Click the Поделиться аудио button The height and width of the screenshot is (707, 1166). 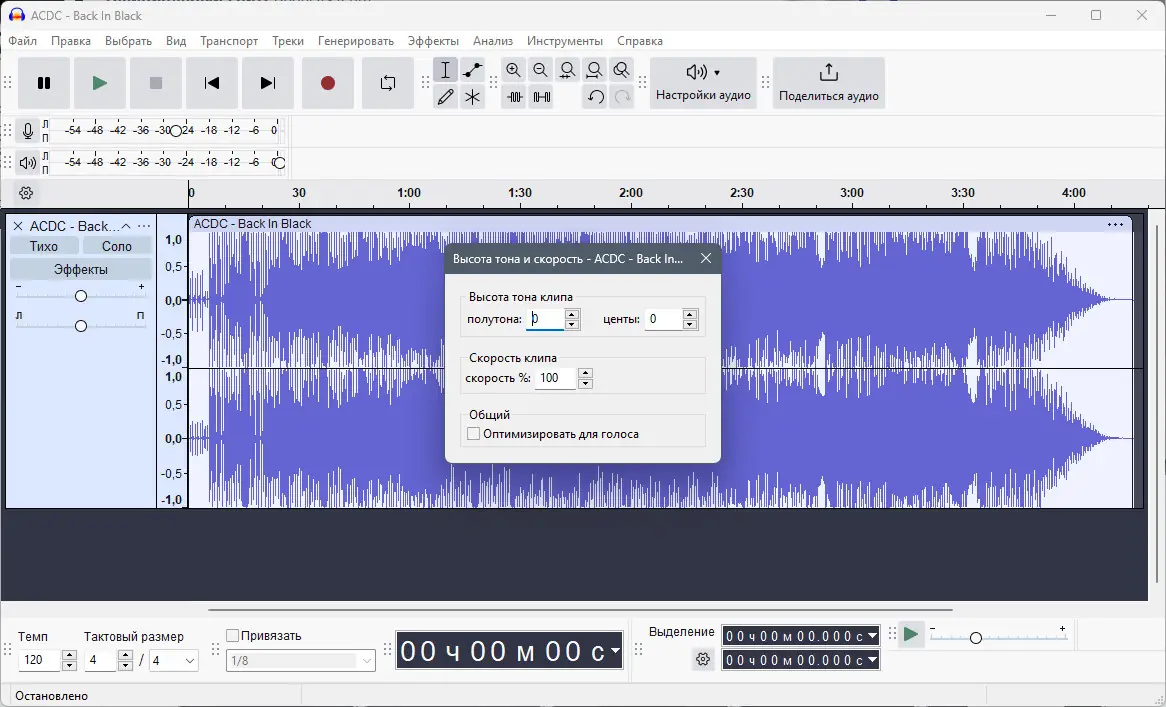point(828,83)
